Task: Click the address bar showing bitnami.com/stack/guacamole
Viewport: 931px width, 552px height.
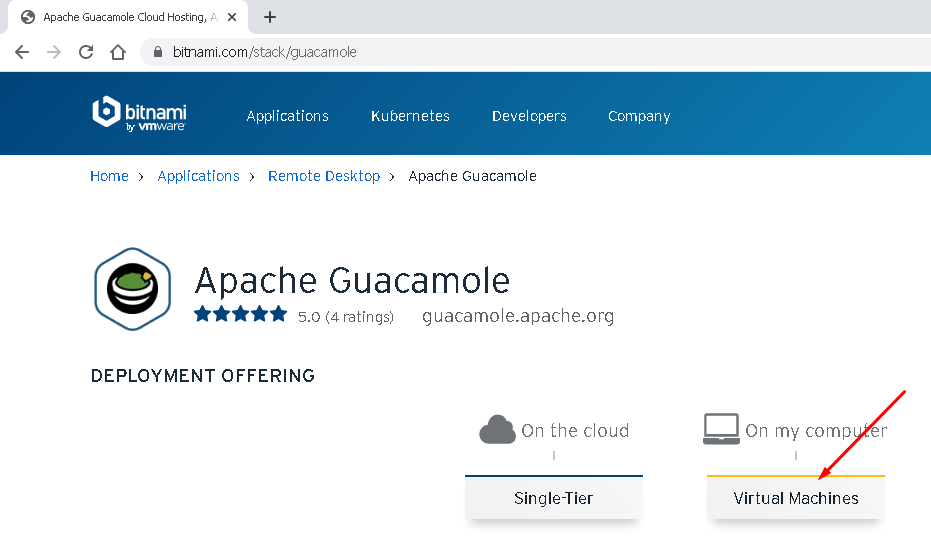Action: [x=534, y=52]
